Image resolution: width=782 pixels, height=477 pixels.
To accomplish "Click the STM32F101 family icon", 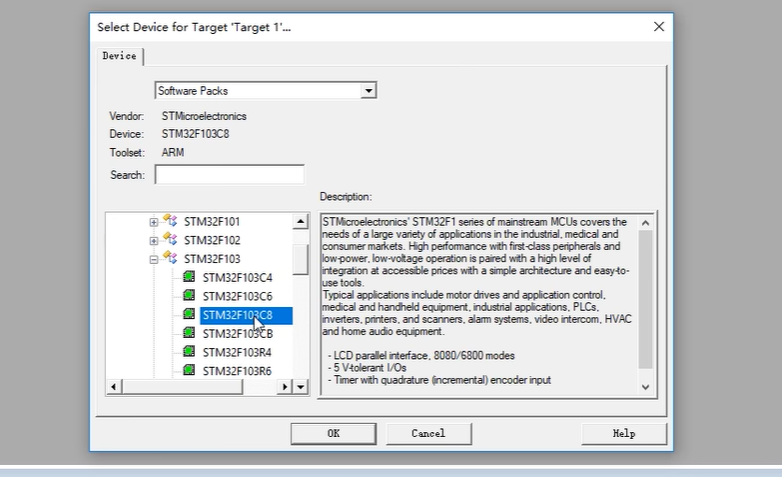I will click(x=170, y=221).
